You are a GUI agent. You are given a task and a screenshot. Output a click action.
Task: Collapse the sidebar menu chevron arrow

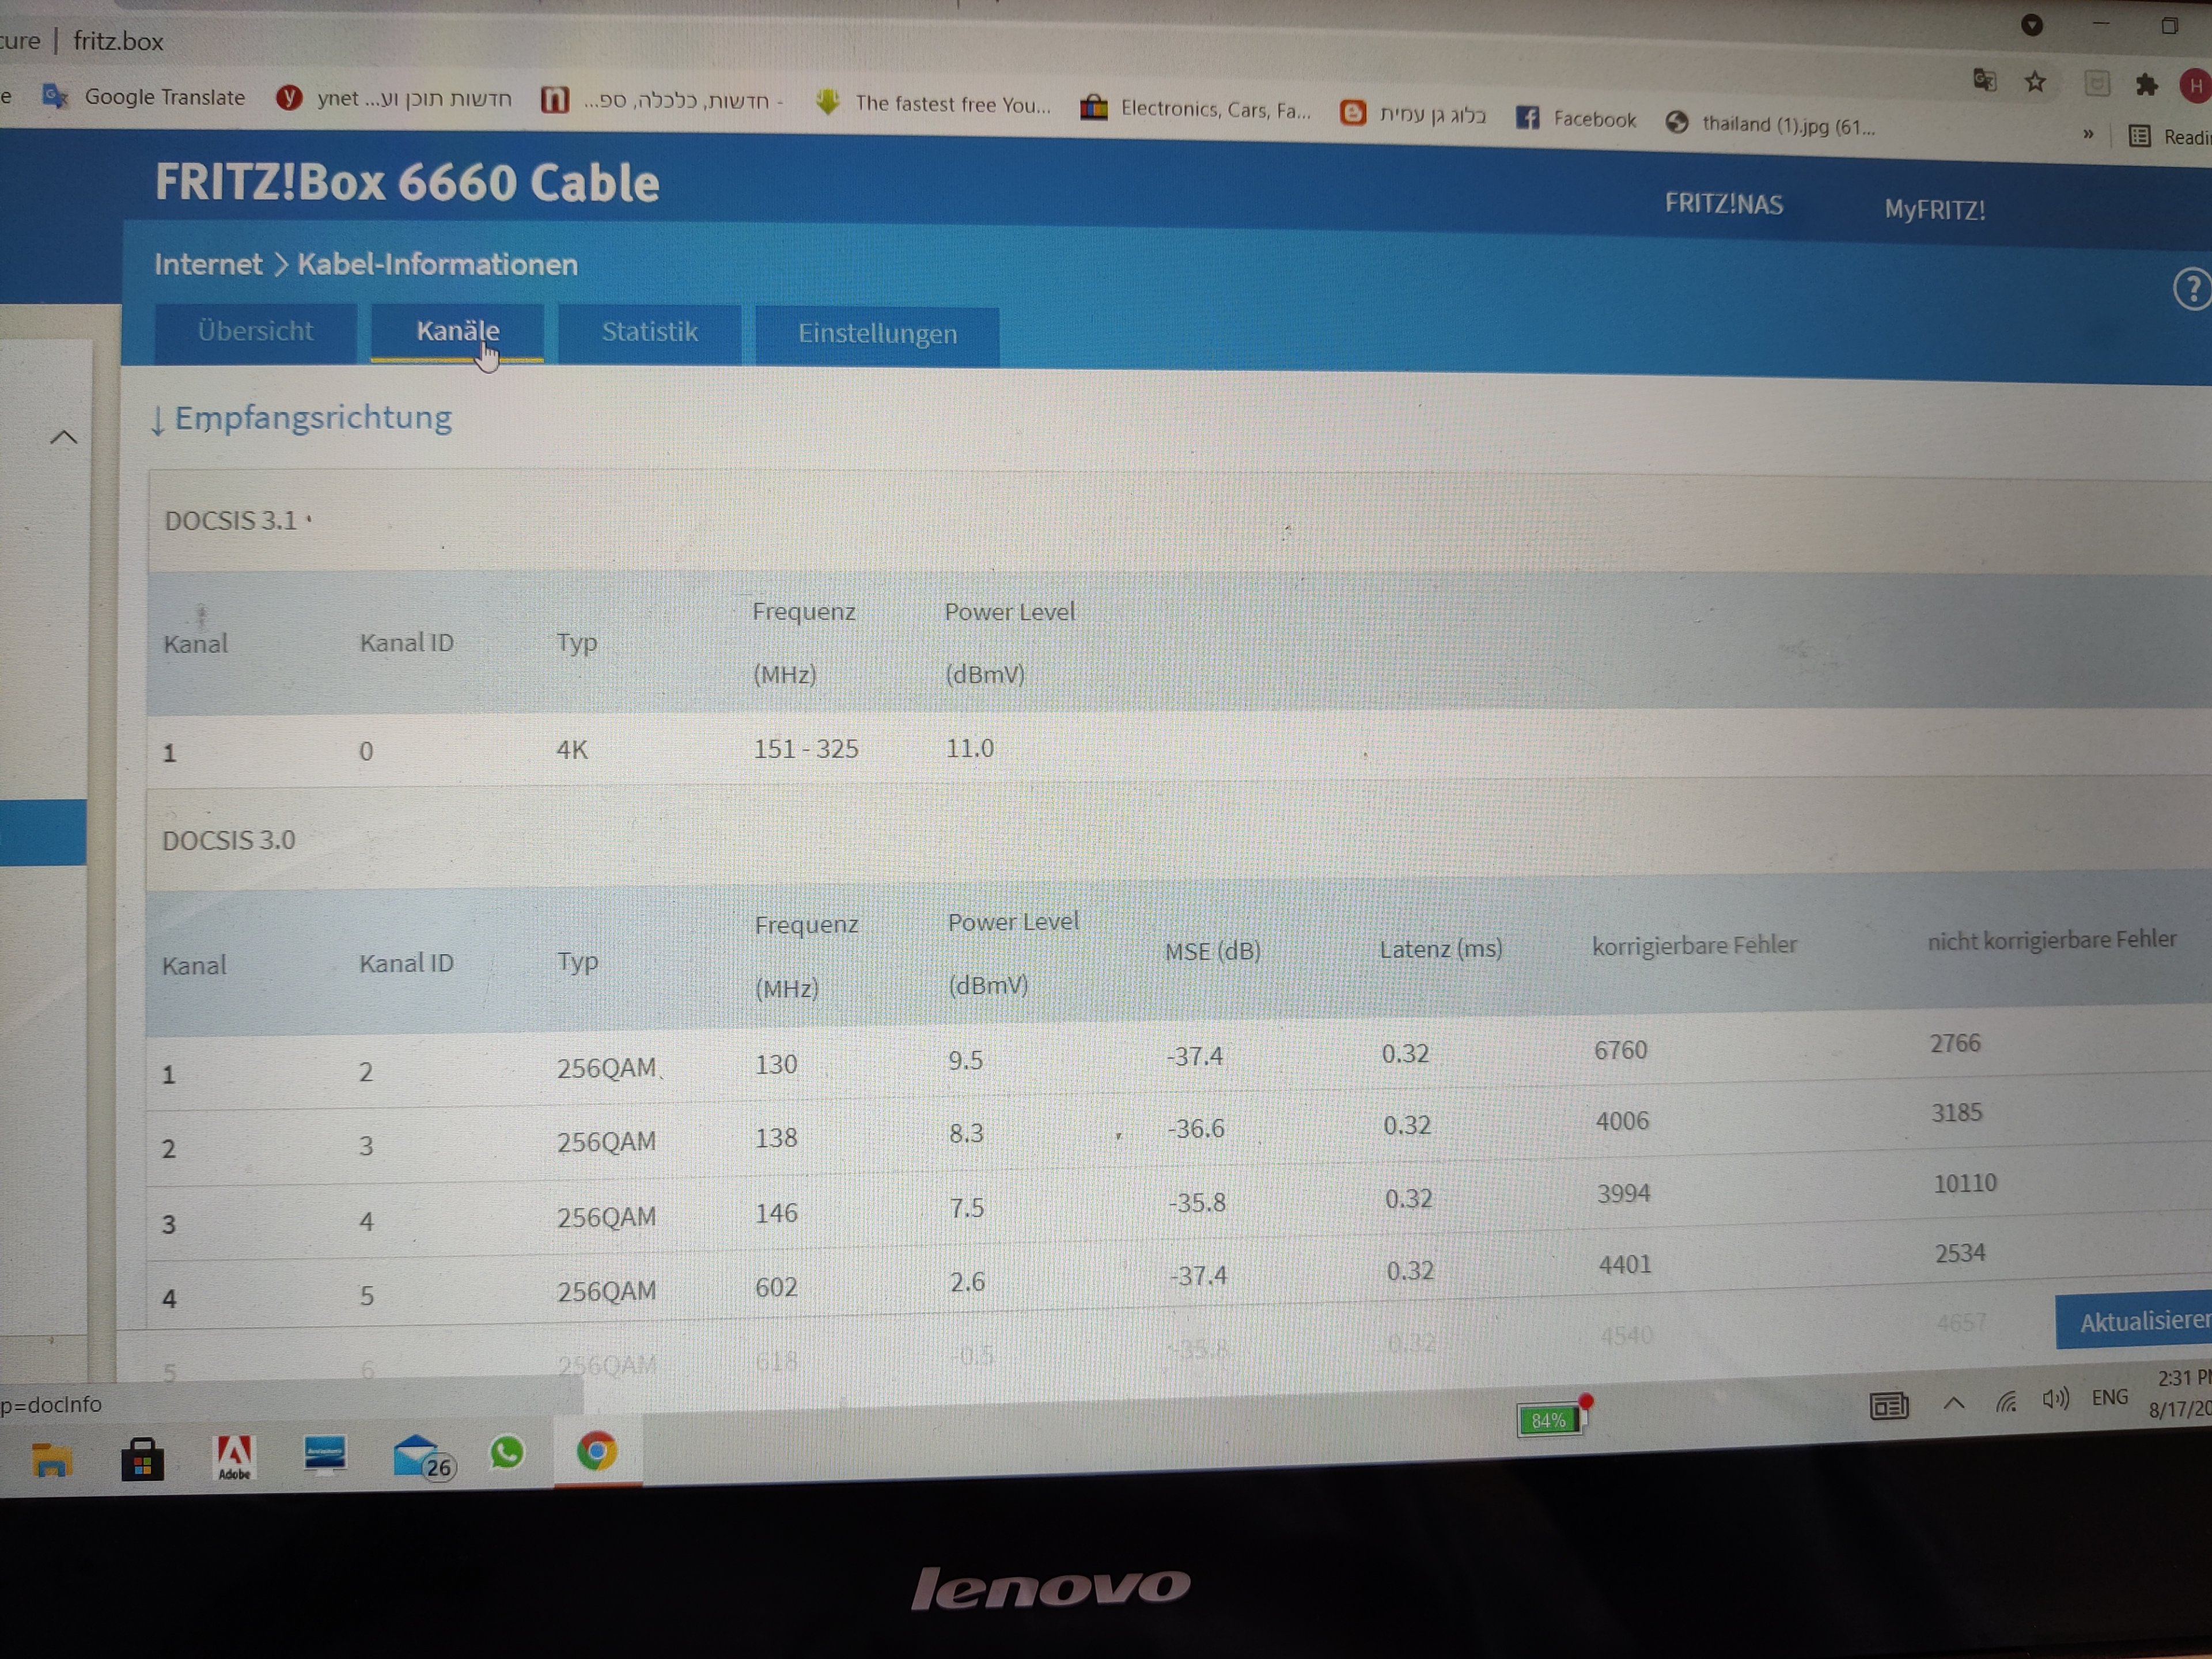tap(63, 437)
